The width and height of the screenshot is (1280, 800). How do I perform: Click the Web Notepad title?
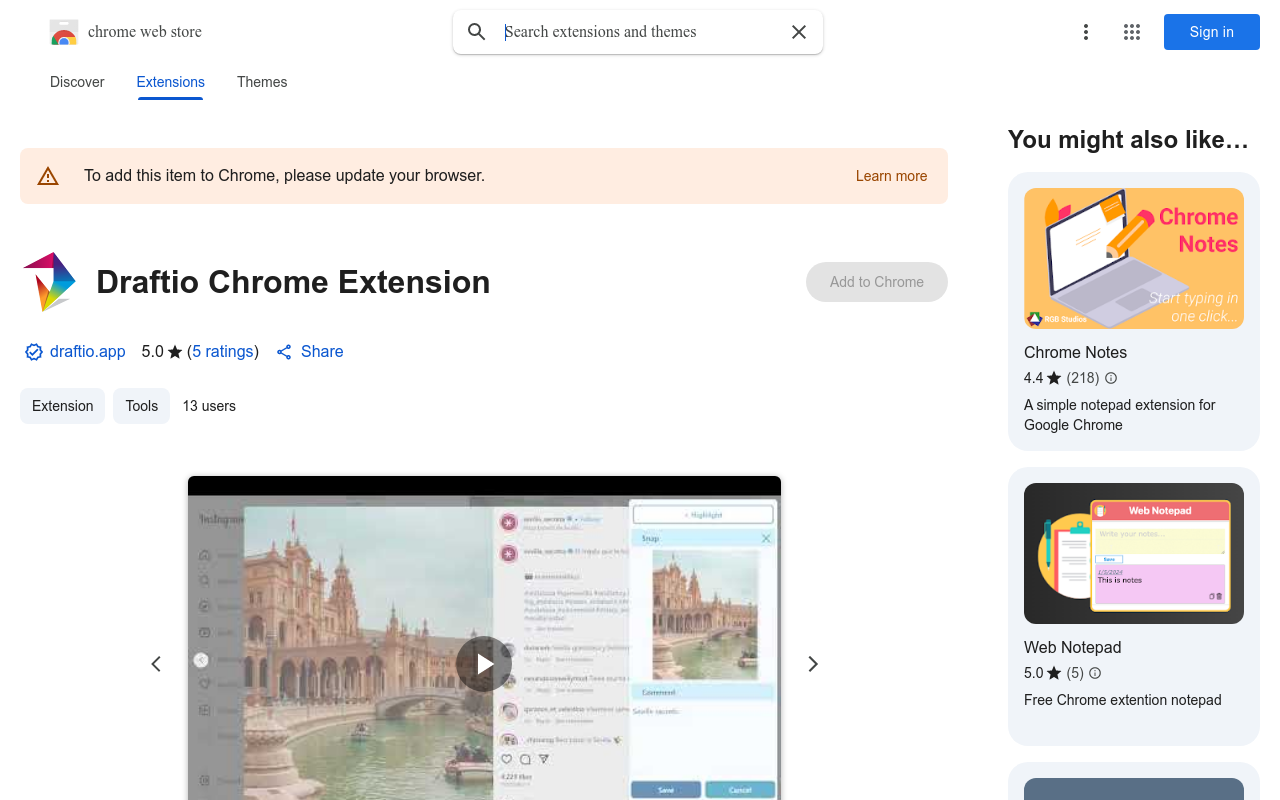[1072, 647]
